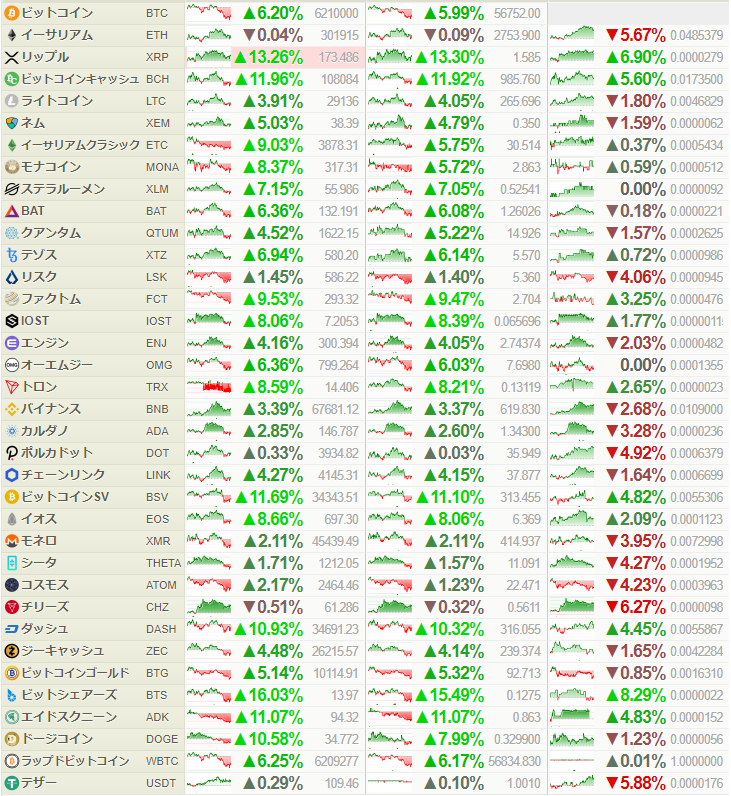Open the ADK BTC-pair sparkline chart
This screenshot has width=731, height=796.
(572, 717)
